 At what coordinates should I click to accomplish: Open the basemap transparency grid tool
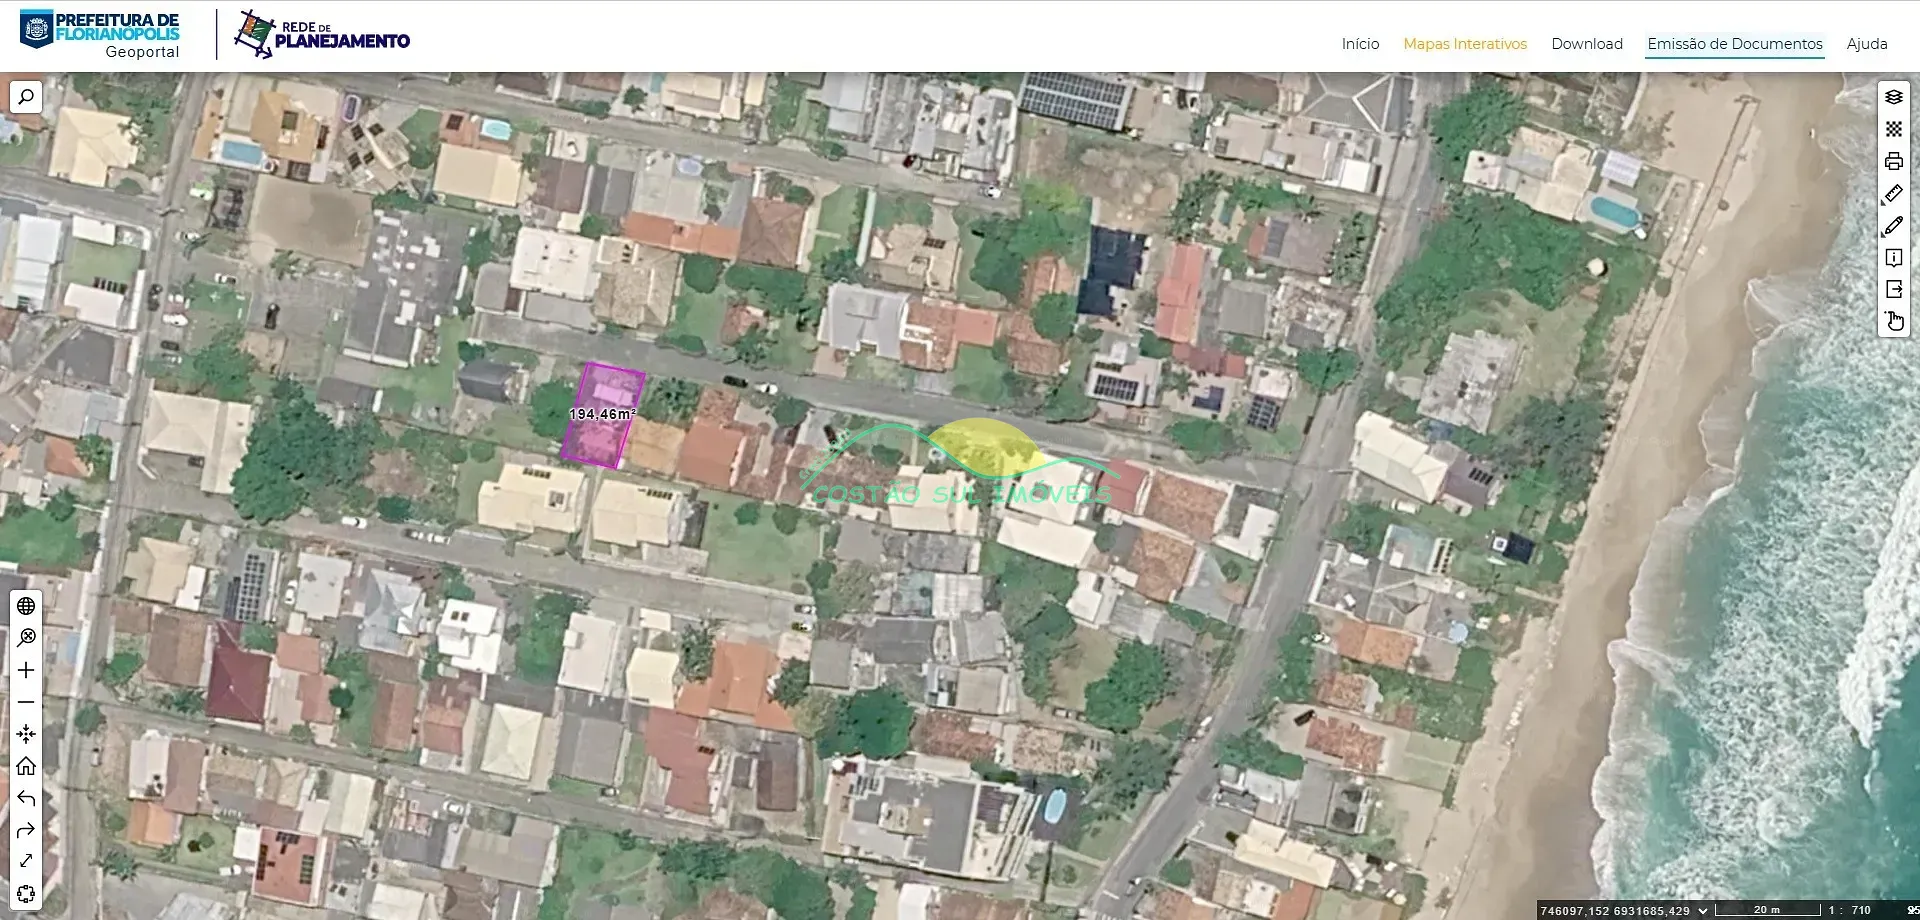(1894, 129)
